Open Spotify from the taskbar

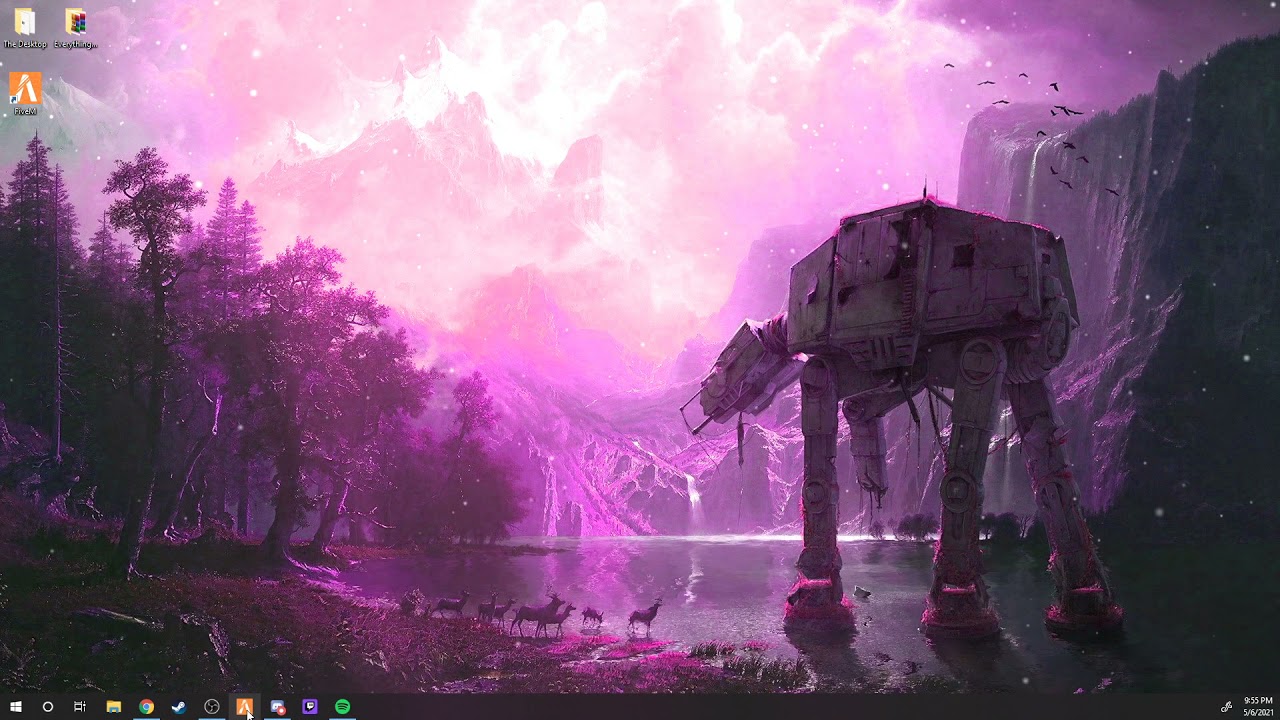pyautogui.click(x=342, y=707)
